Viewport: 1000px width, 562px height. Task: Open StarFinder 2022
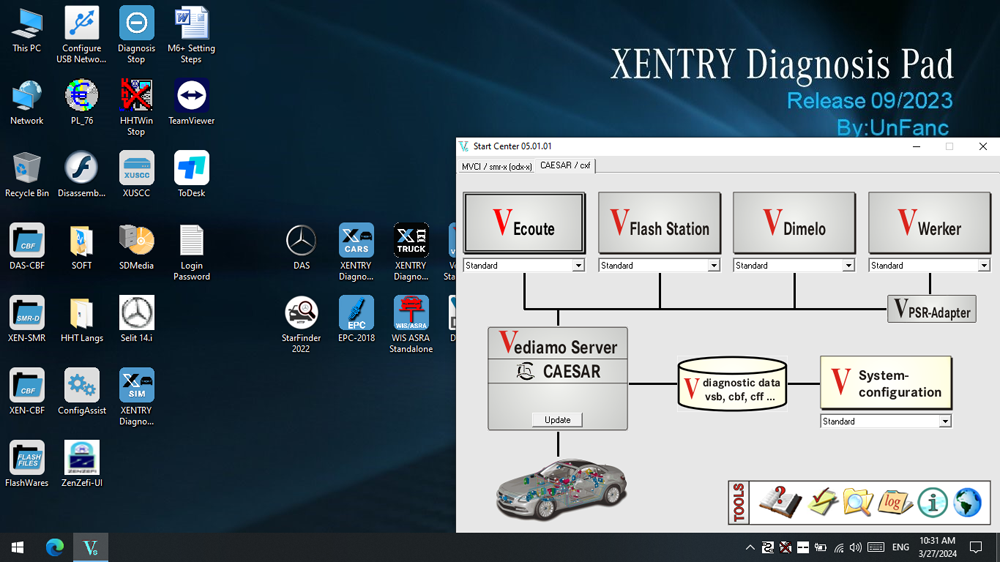point(301,325)
